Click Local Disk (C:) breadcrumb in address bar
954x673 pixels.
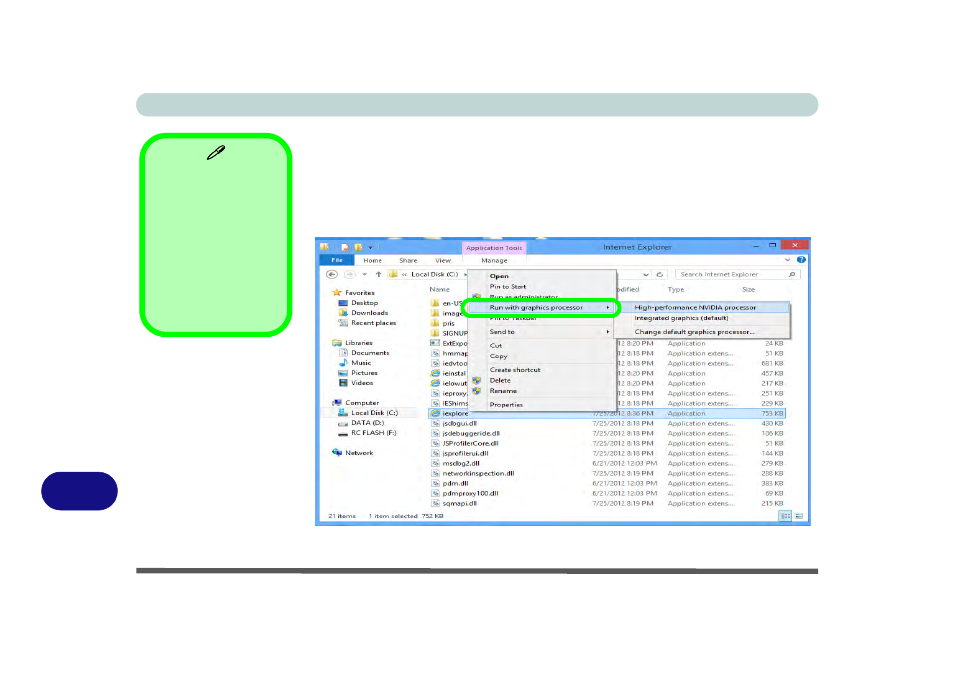pyautogui.click(x=434, y=274)
